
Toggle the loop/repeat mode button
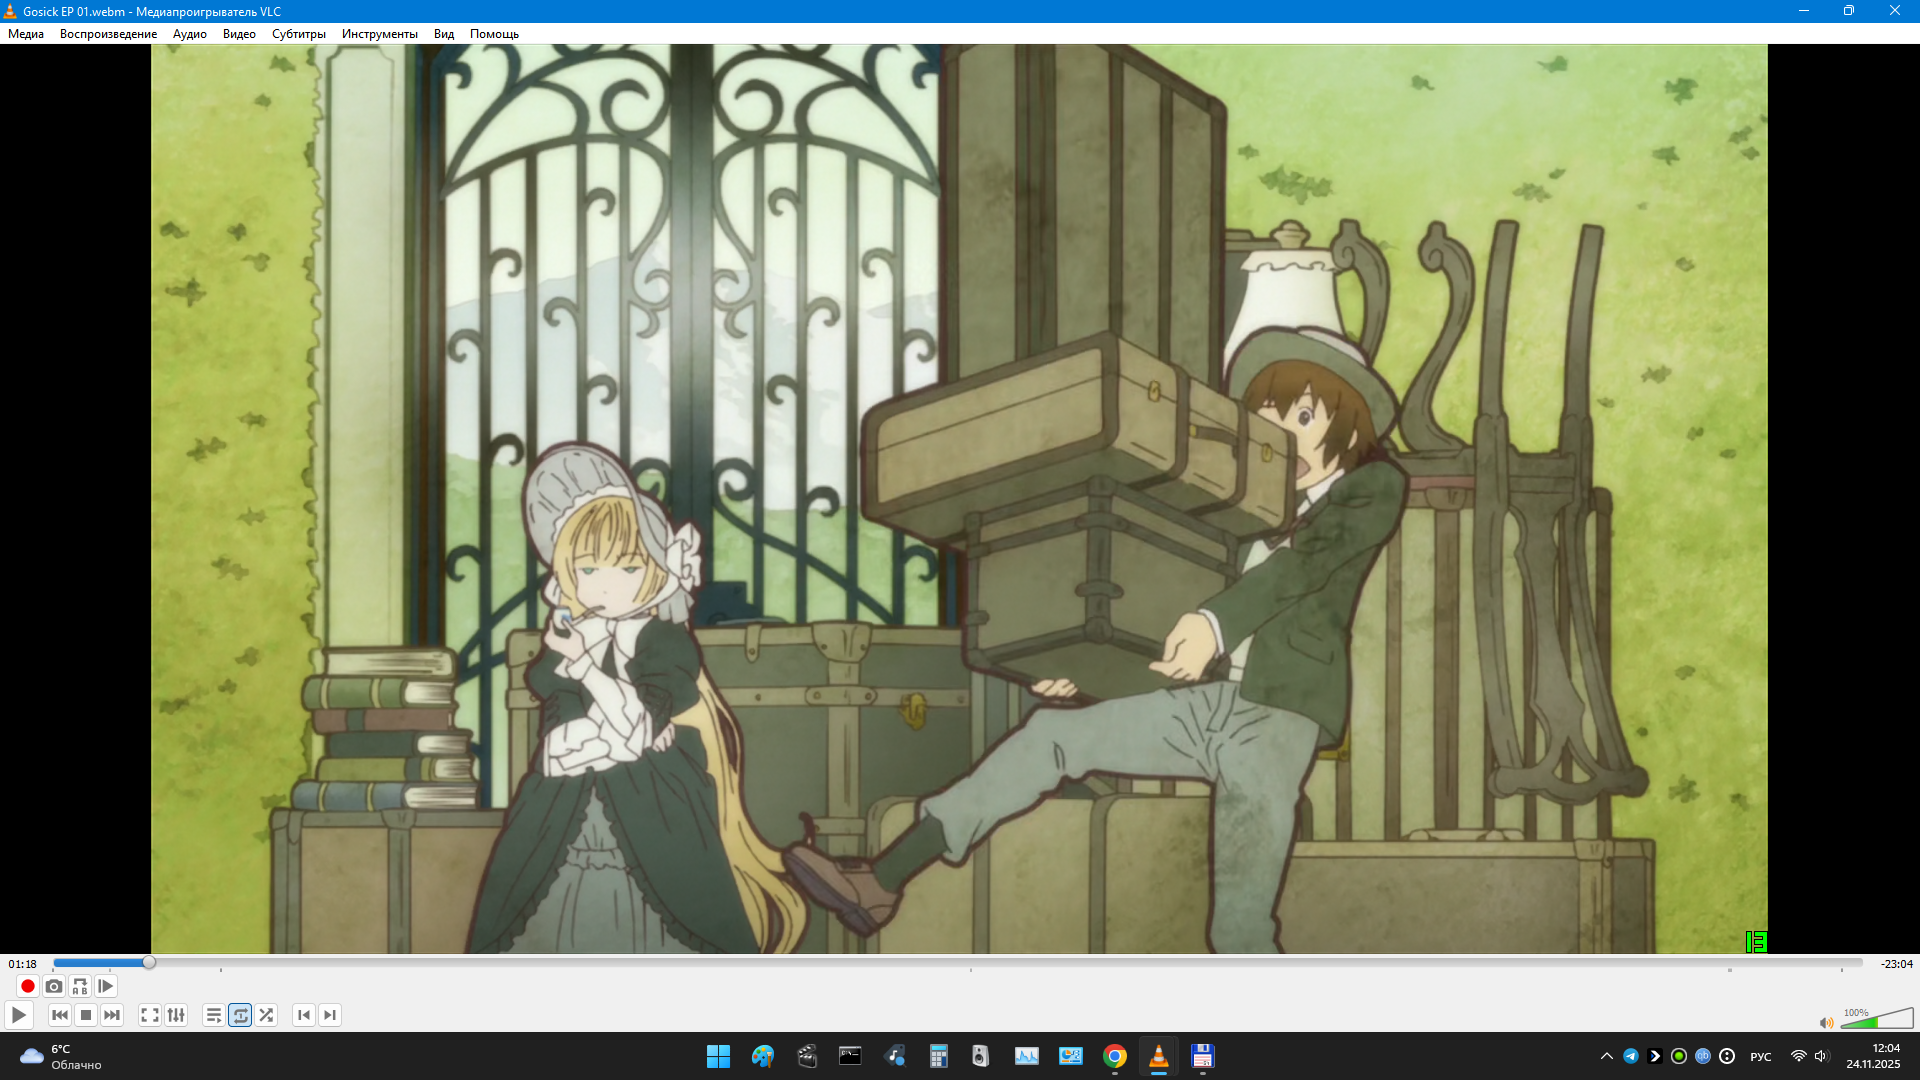(x=240, y=1016)
